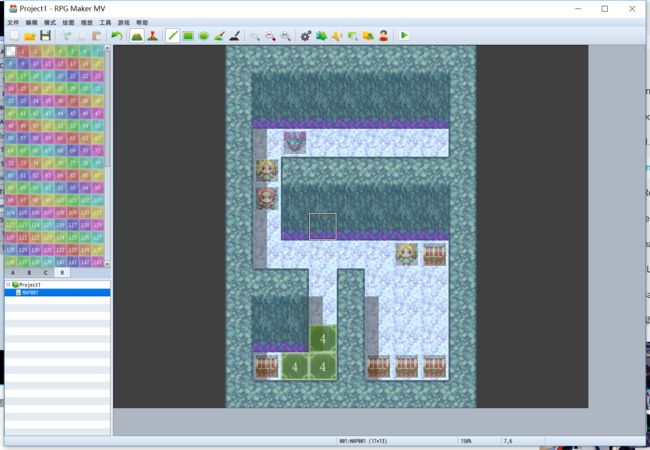The width and height of the screenshot is (650, 450).
Task: Open the 帮助 (Help) menu
Action: (142, 22)
